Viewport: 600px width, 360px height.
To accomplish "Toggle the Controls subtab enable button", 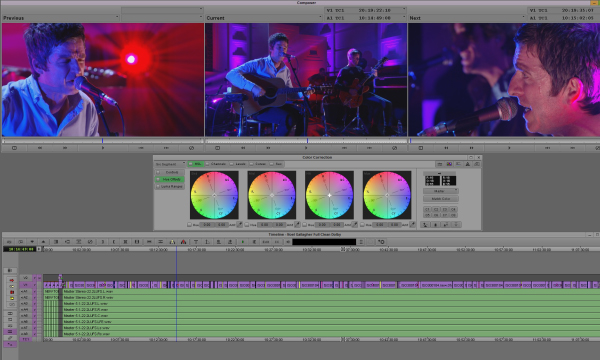I will click(158, 172).
